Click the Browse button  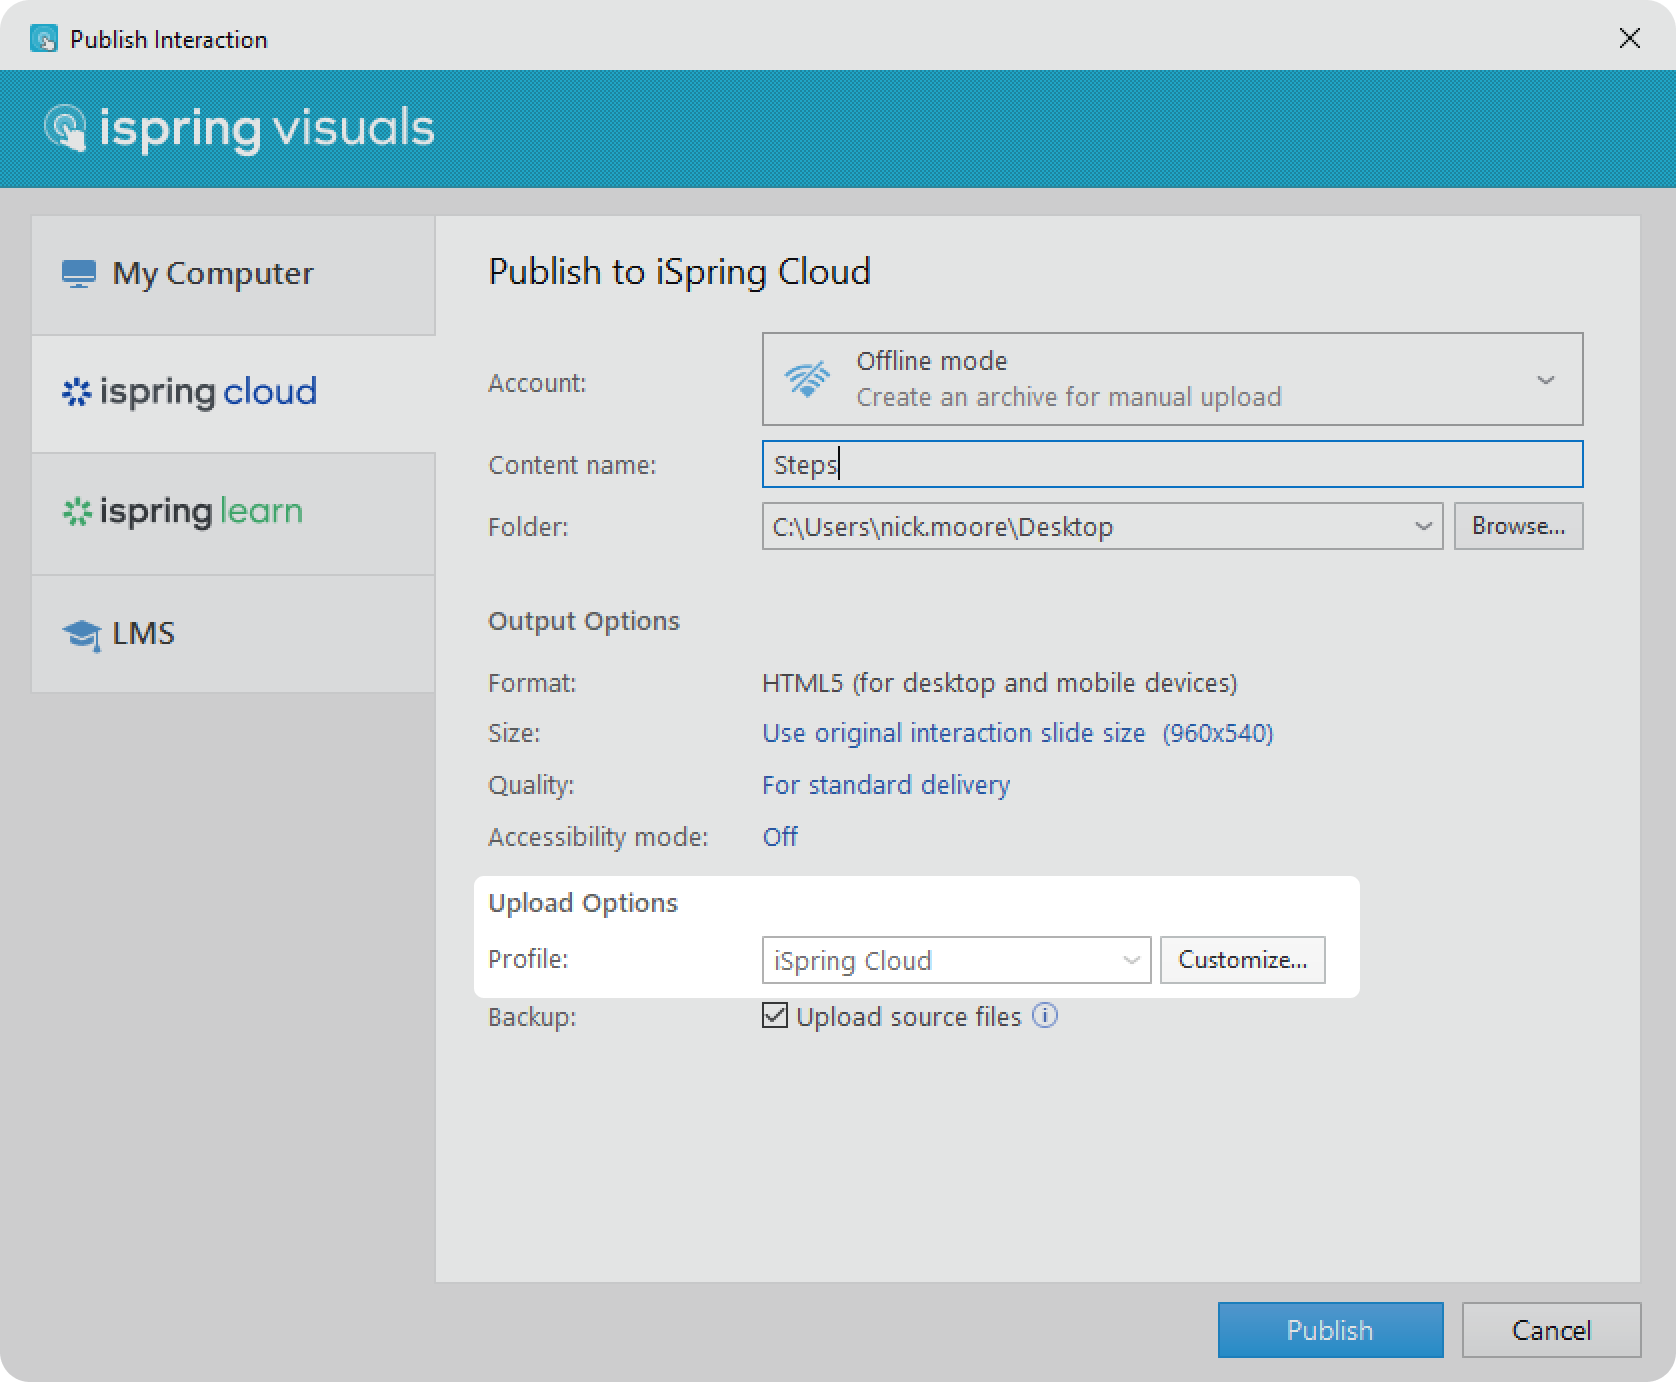1518,526
